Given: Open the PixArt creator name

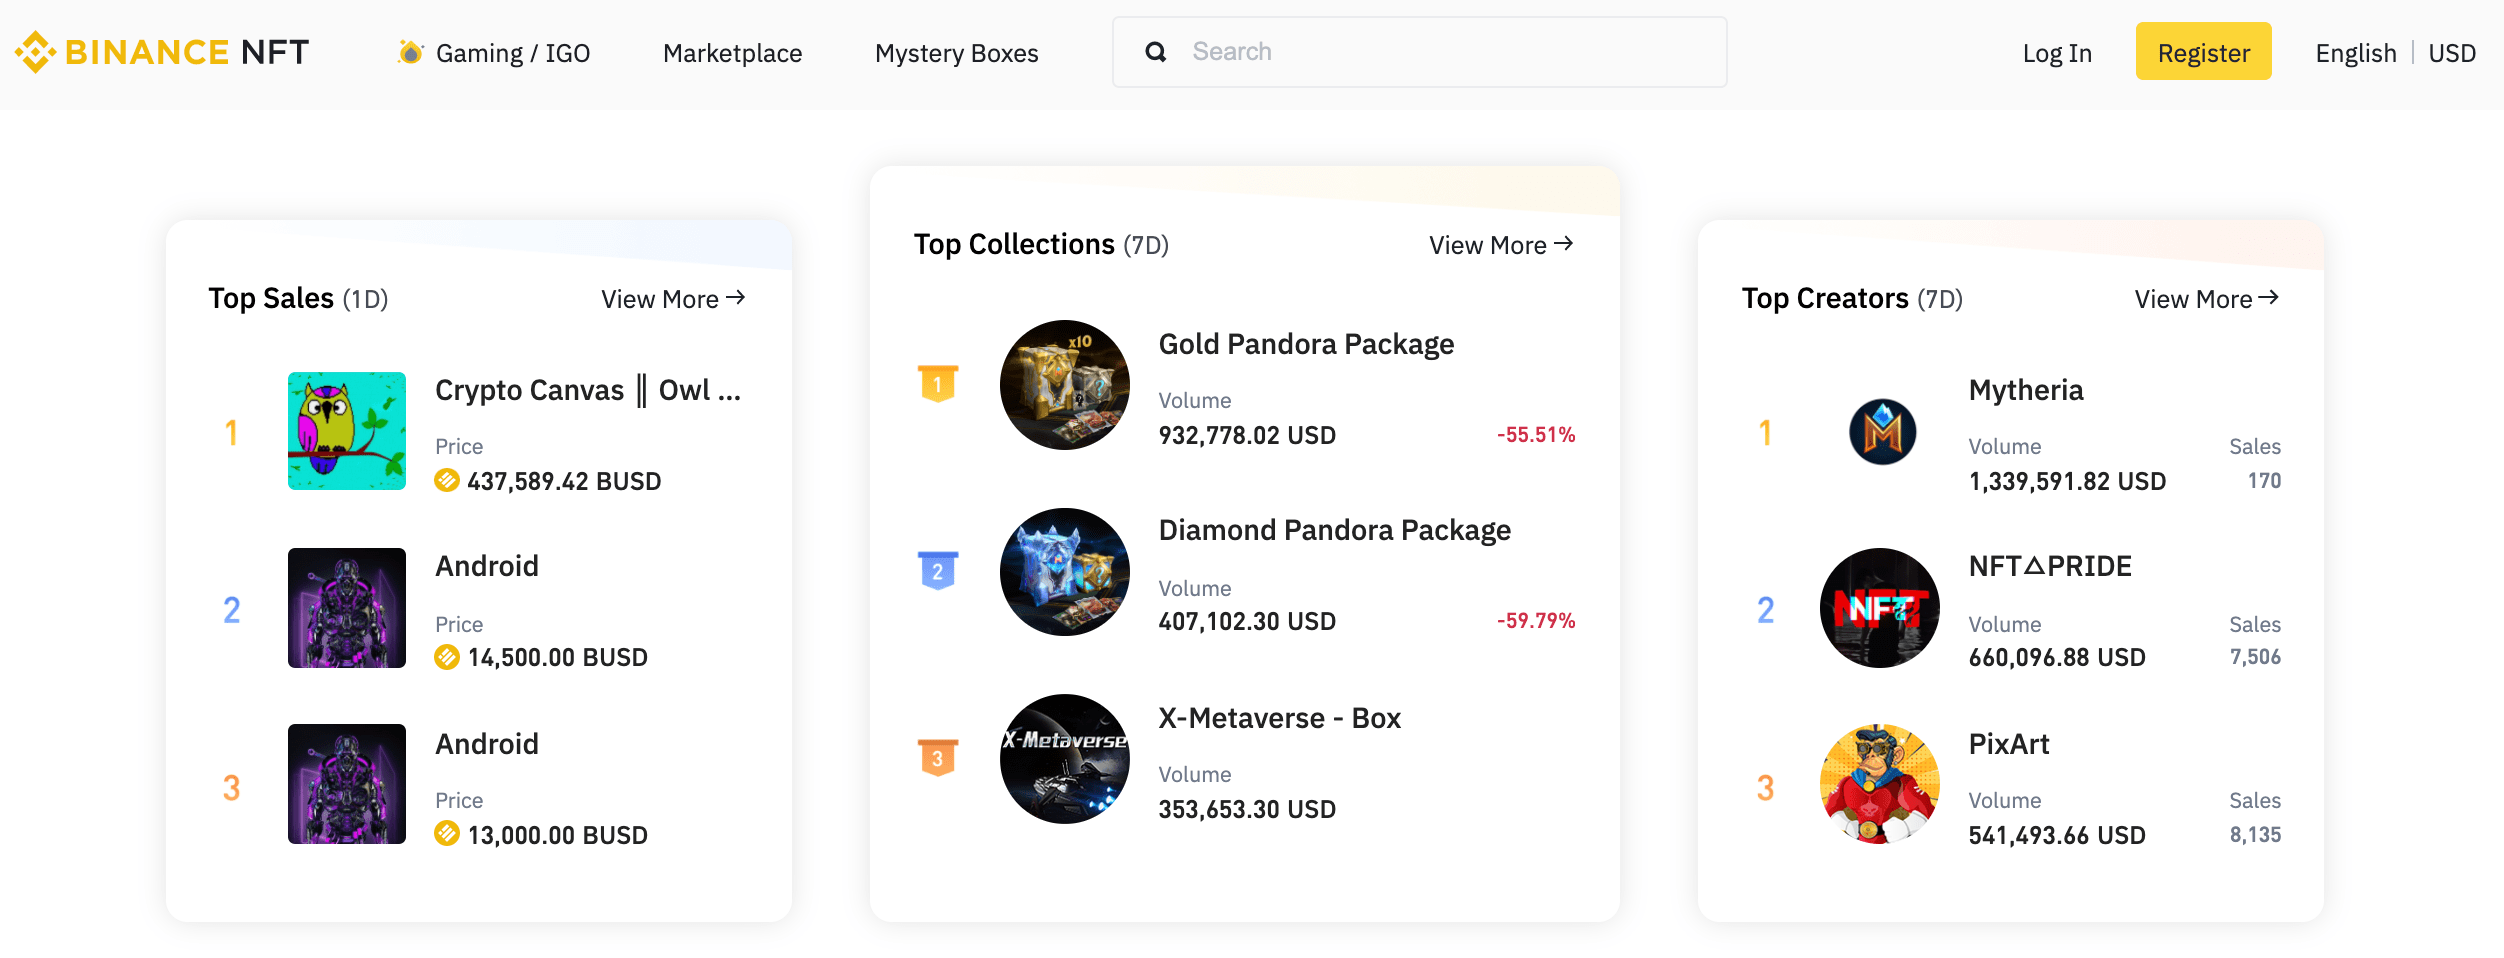Looking at the screenshot, I should (x=2009, y=744).
